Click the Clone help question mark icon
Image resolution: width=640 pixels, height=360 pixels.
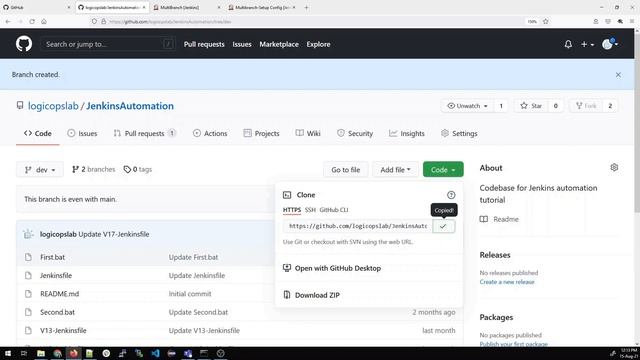pyautogui.click(x=451, y=195)
